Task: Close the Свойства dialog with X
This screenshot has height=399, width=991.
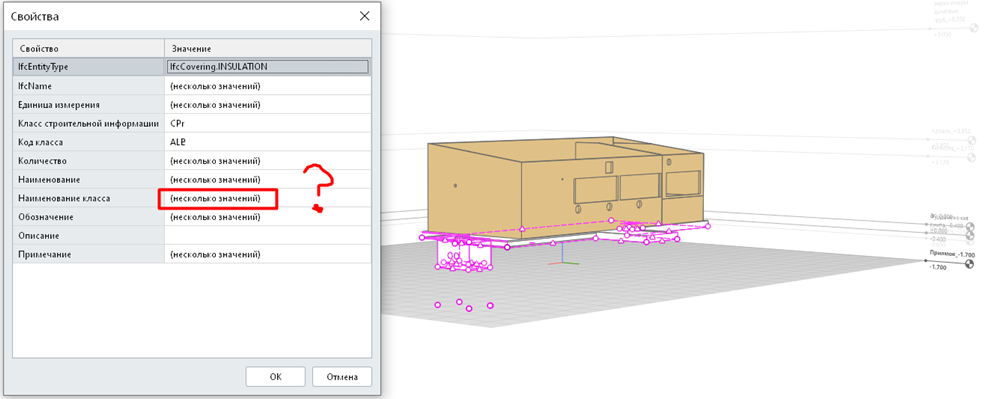Action: tap(365, 16)
